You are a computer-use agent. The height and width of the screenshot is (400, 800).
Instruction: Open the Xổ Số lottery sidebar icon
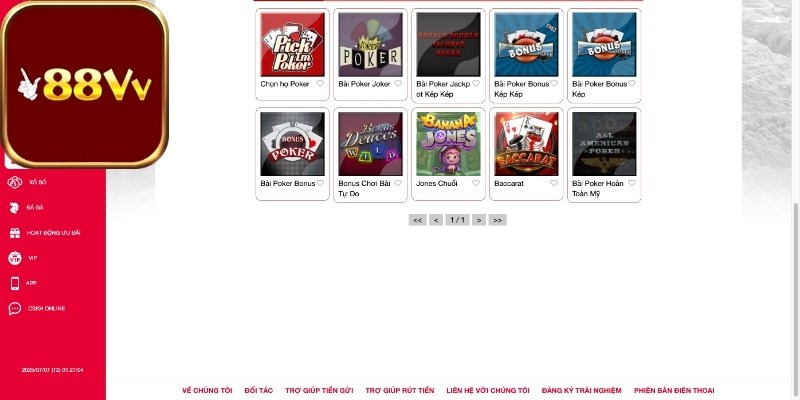pyautogui.click(x=15, y=182)
